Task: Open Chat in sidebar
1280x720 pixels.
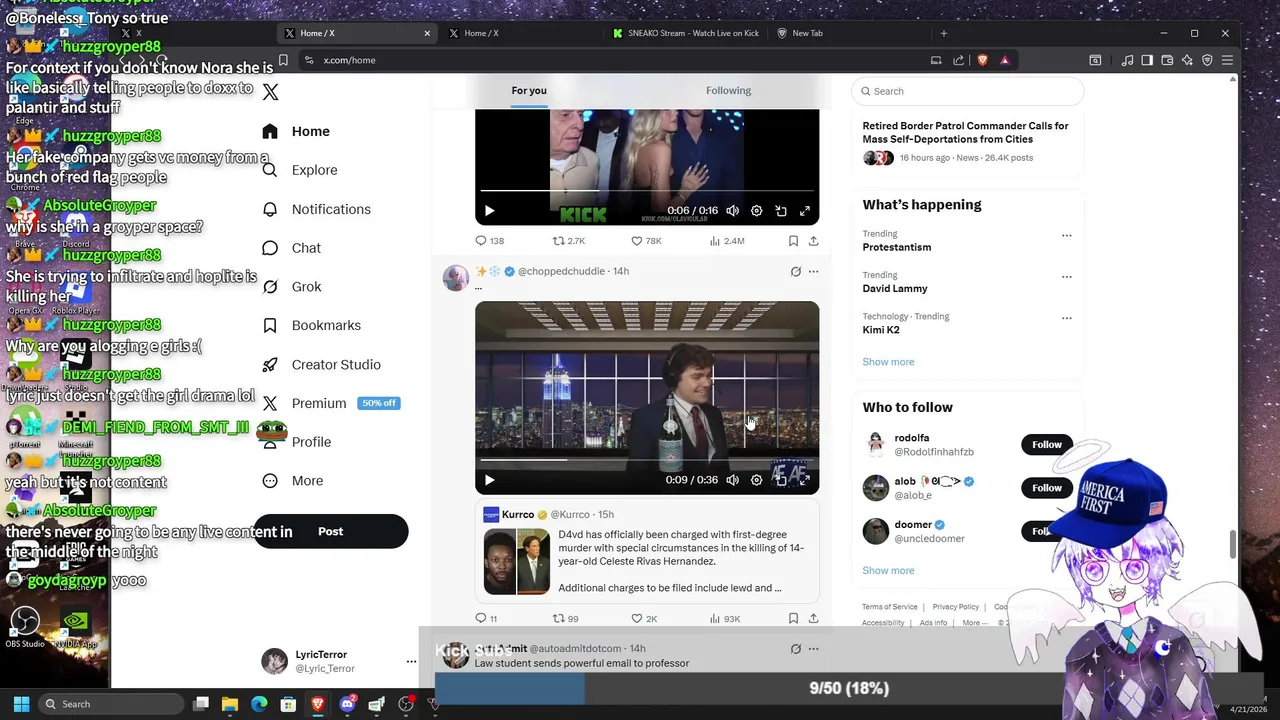Action: pyautogui.click(x=291, y=248)
